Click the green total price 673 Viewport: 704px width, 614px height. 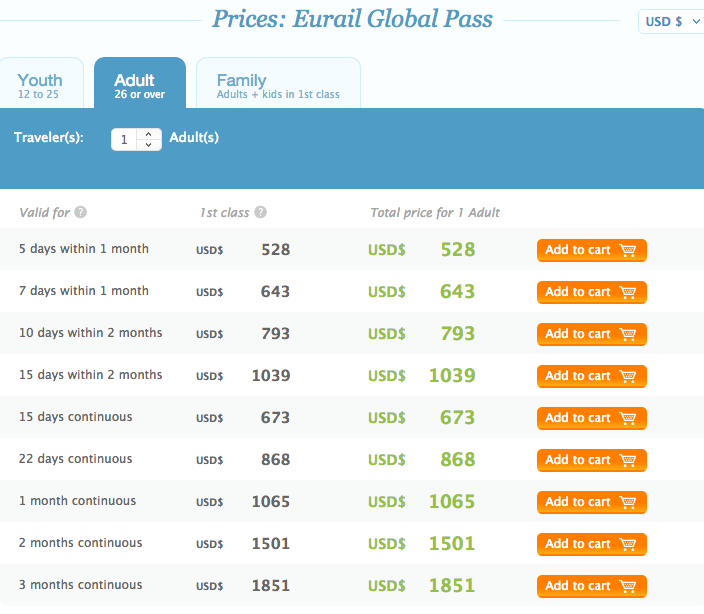coord(457,417)
